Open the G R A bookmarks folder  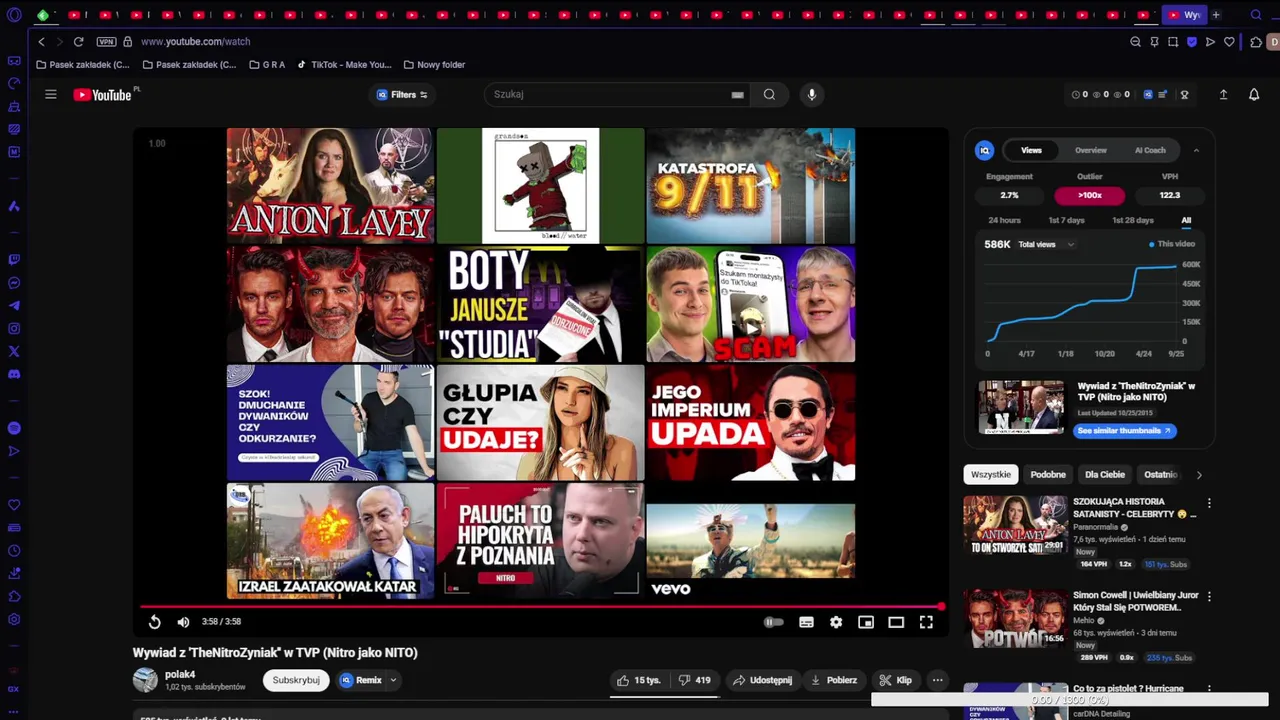[267, 65]
